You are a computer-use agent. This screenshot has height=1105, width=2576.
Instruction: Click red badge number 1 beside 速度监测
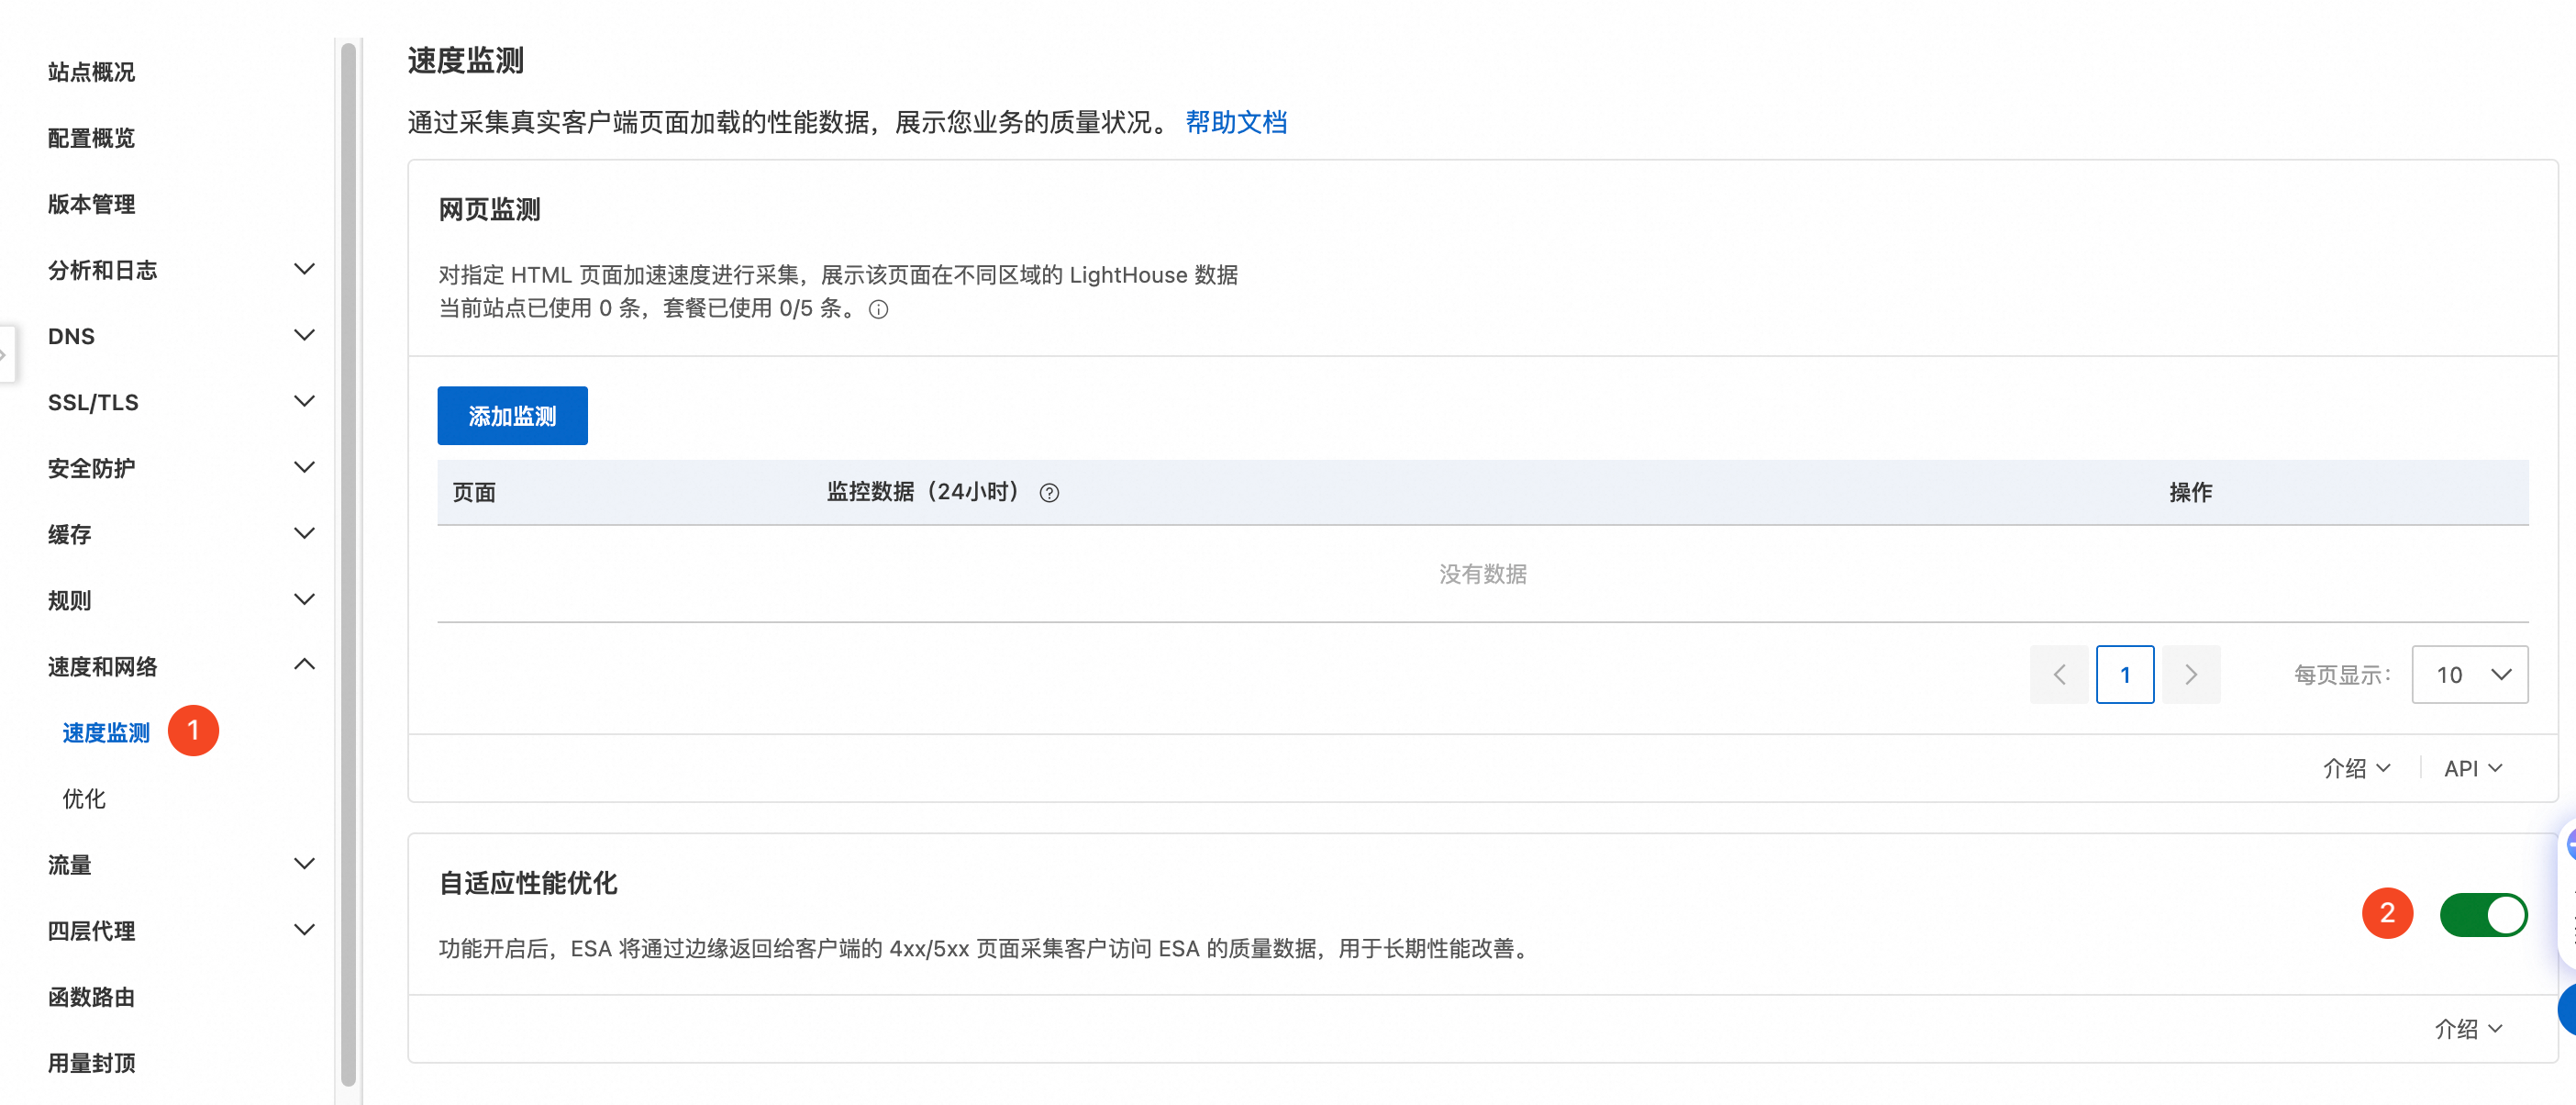tap(193, 731)
